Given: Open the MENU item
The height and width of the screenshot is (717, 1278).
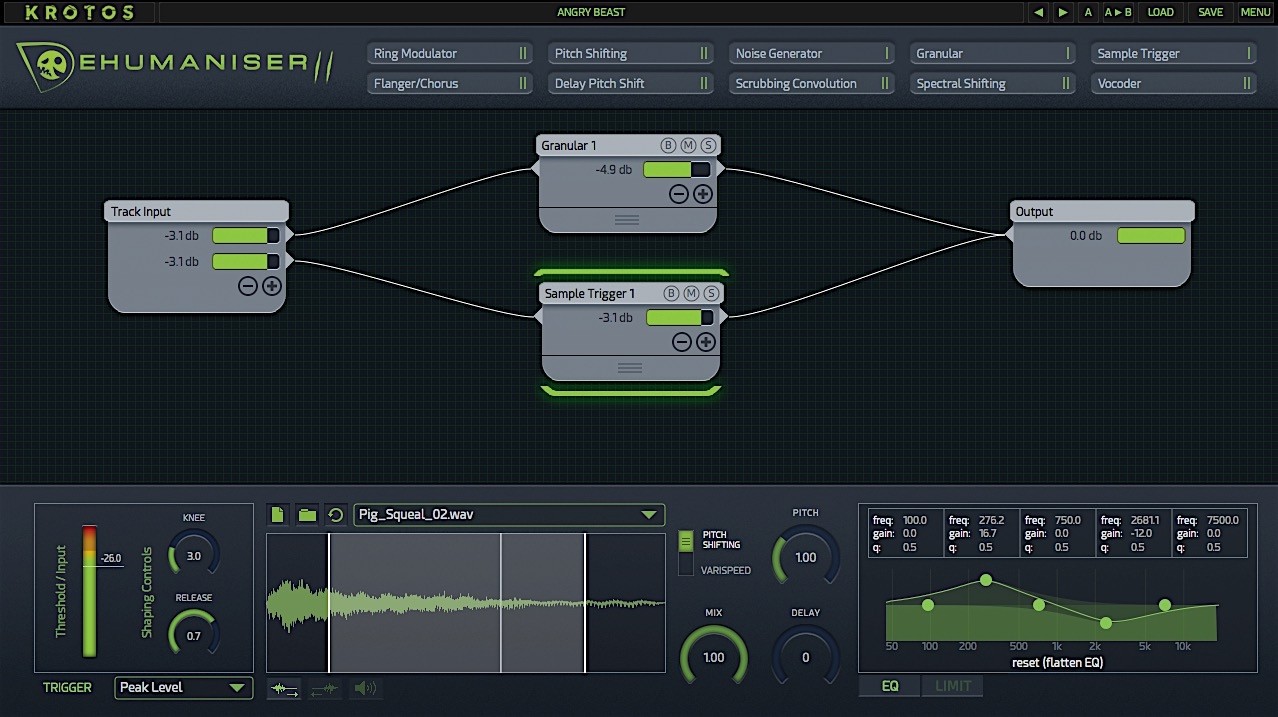Looking at the screenshot, I should (x=1255, y=12).
